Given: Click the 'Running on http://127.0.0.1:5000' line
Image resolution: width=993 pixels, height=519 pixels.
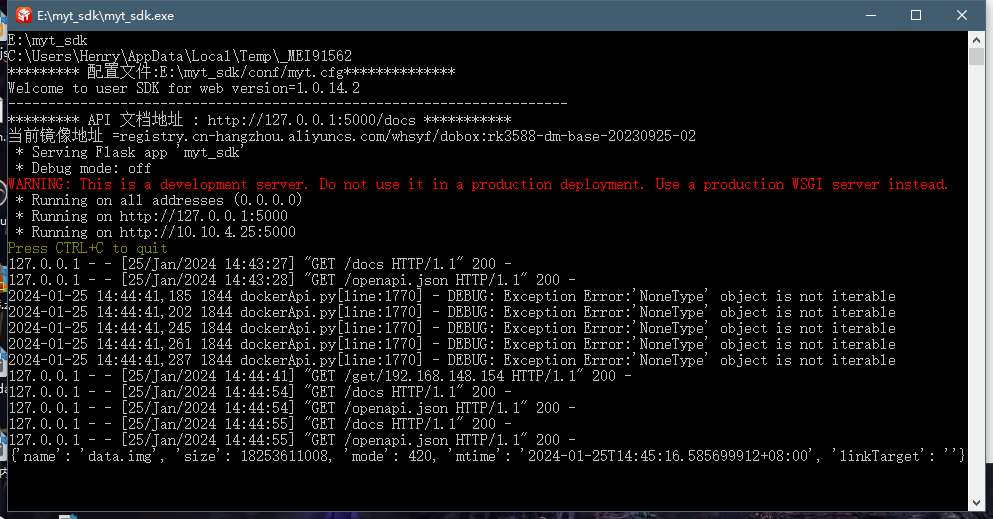Looking at the screenshot, I should click(151, 216).
